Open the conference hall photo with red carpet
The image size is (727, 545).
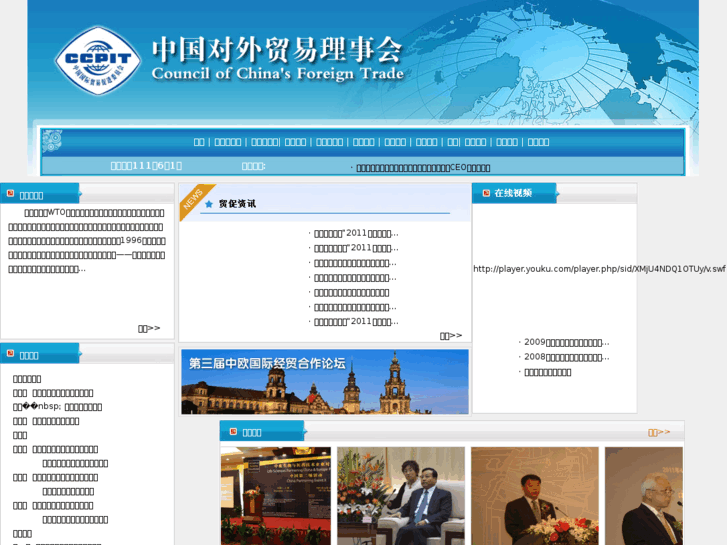276,496
